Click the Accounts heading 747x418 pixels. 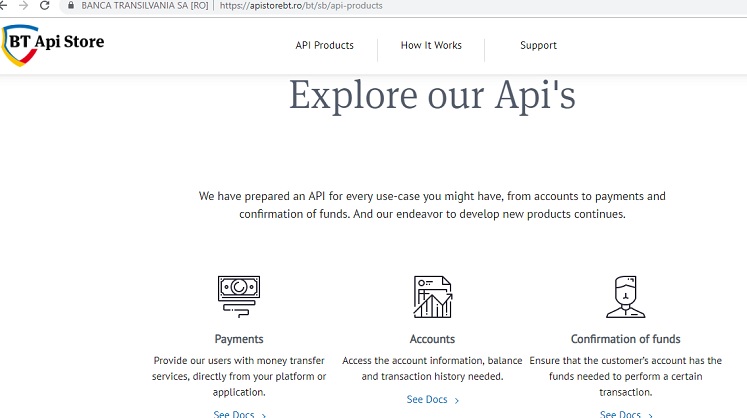click(432, 339)
